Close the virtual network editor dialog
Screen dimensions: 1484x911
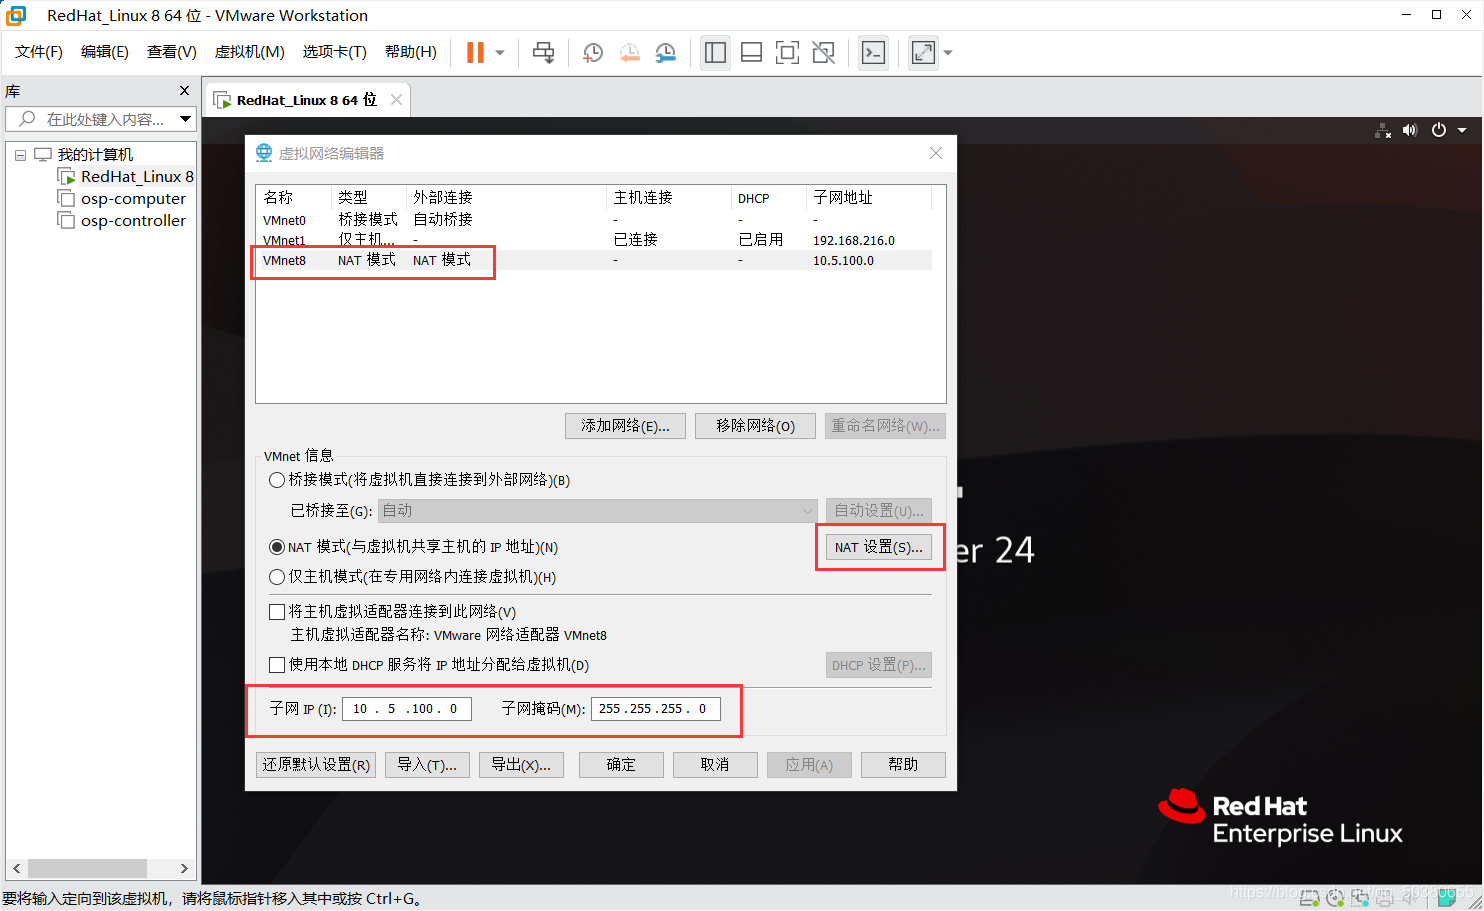point(936,153)
